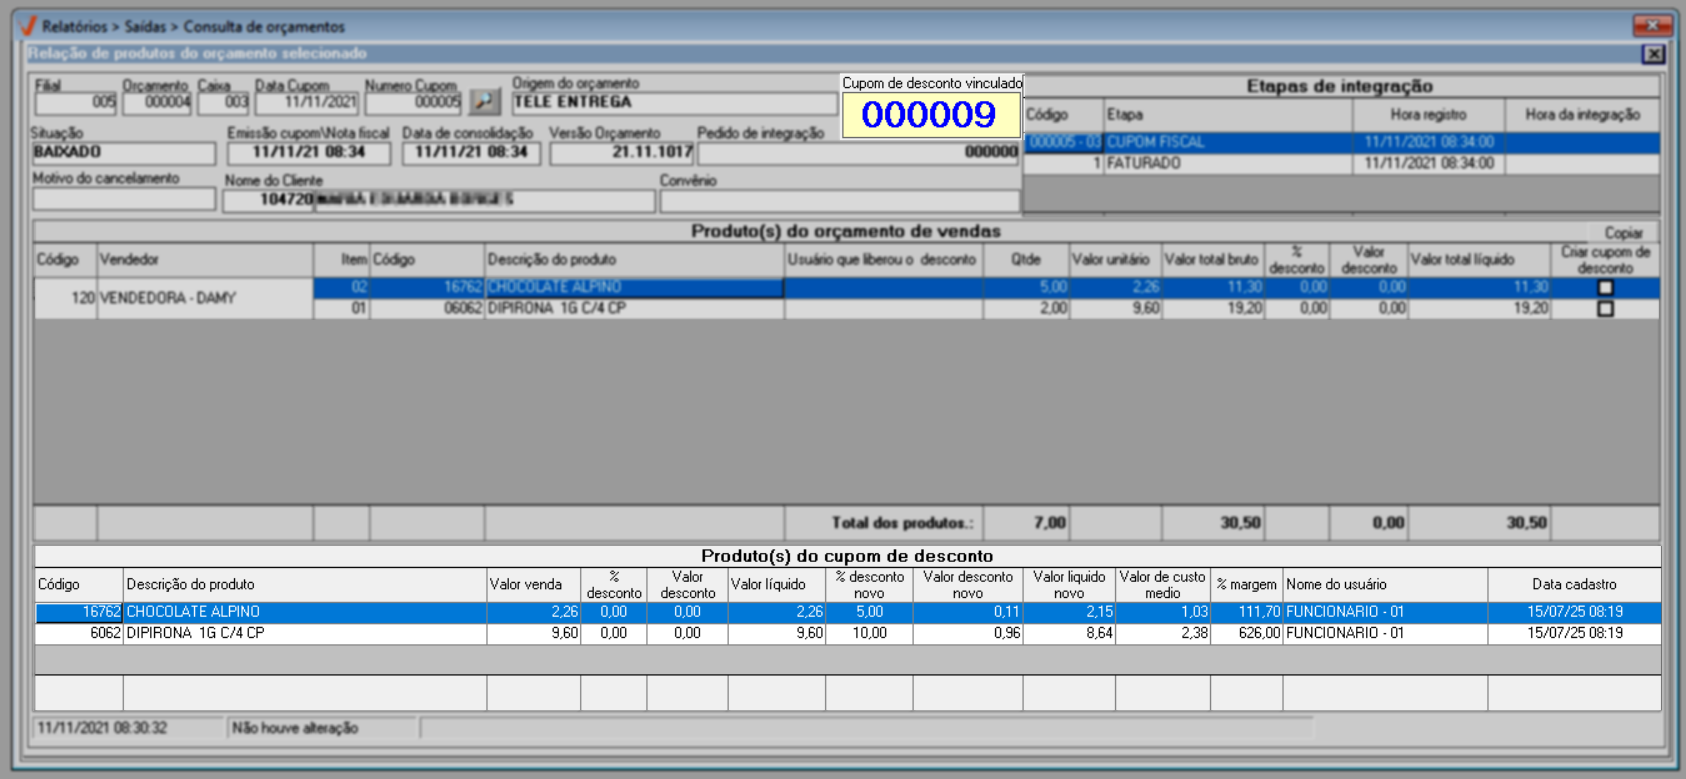Check 'Criar cupom de desconto' for Chocolate Alpino
Viewport: 1686px width, 779px height.
(x=1605, y=288)
